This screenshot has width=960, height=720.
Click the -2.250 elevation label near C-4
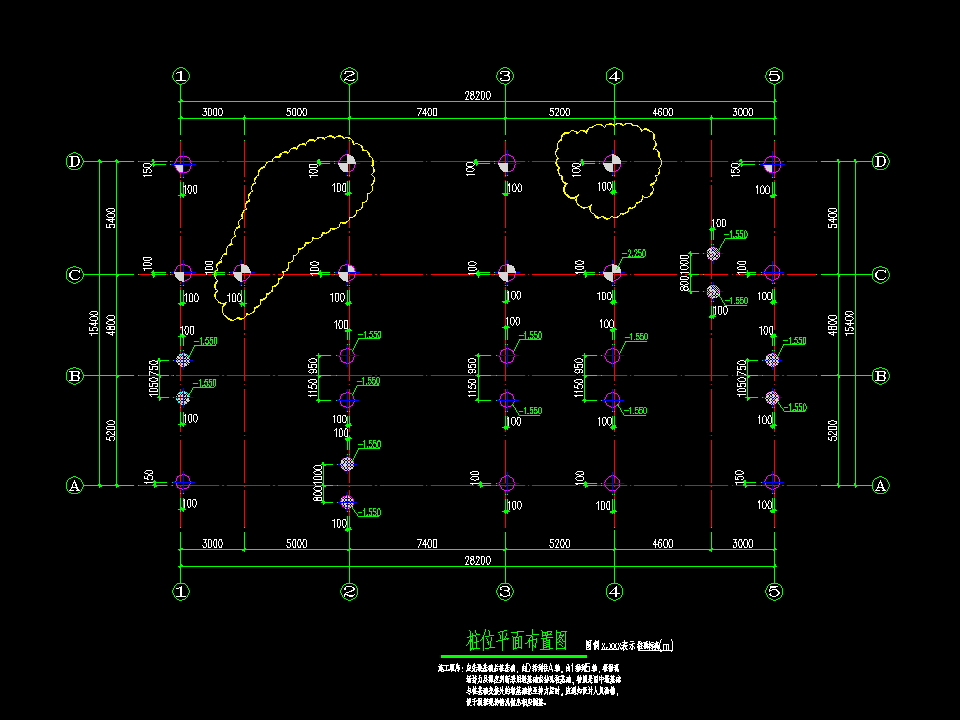click(x=636, y=254)
